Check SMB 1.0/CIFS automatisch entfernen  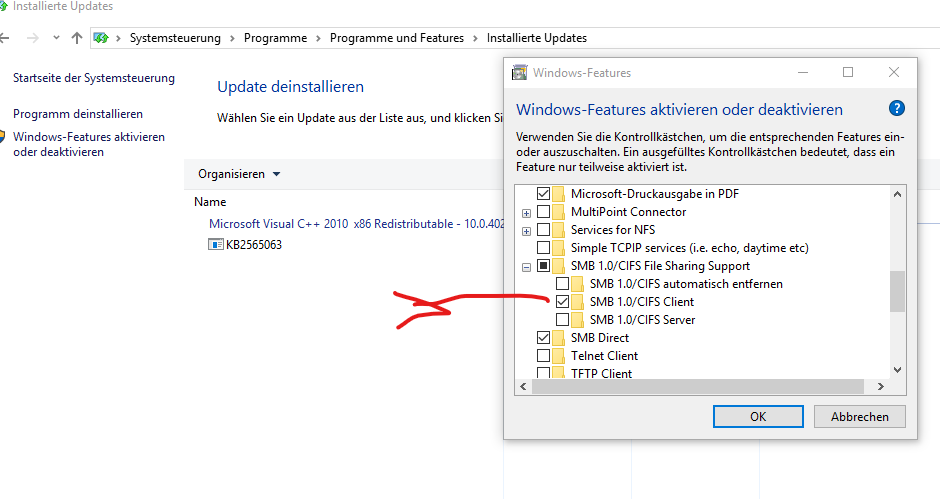(562, 284)
